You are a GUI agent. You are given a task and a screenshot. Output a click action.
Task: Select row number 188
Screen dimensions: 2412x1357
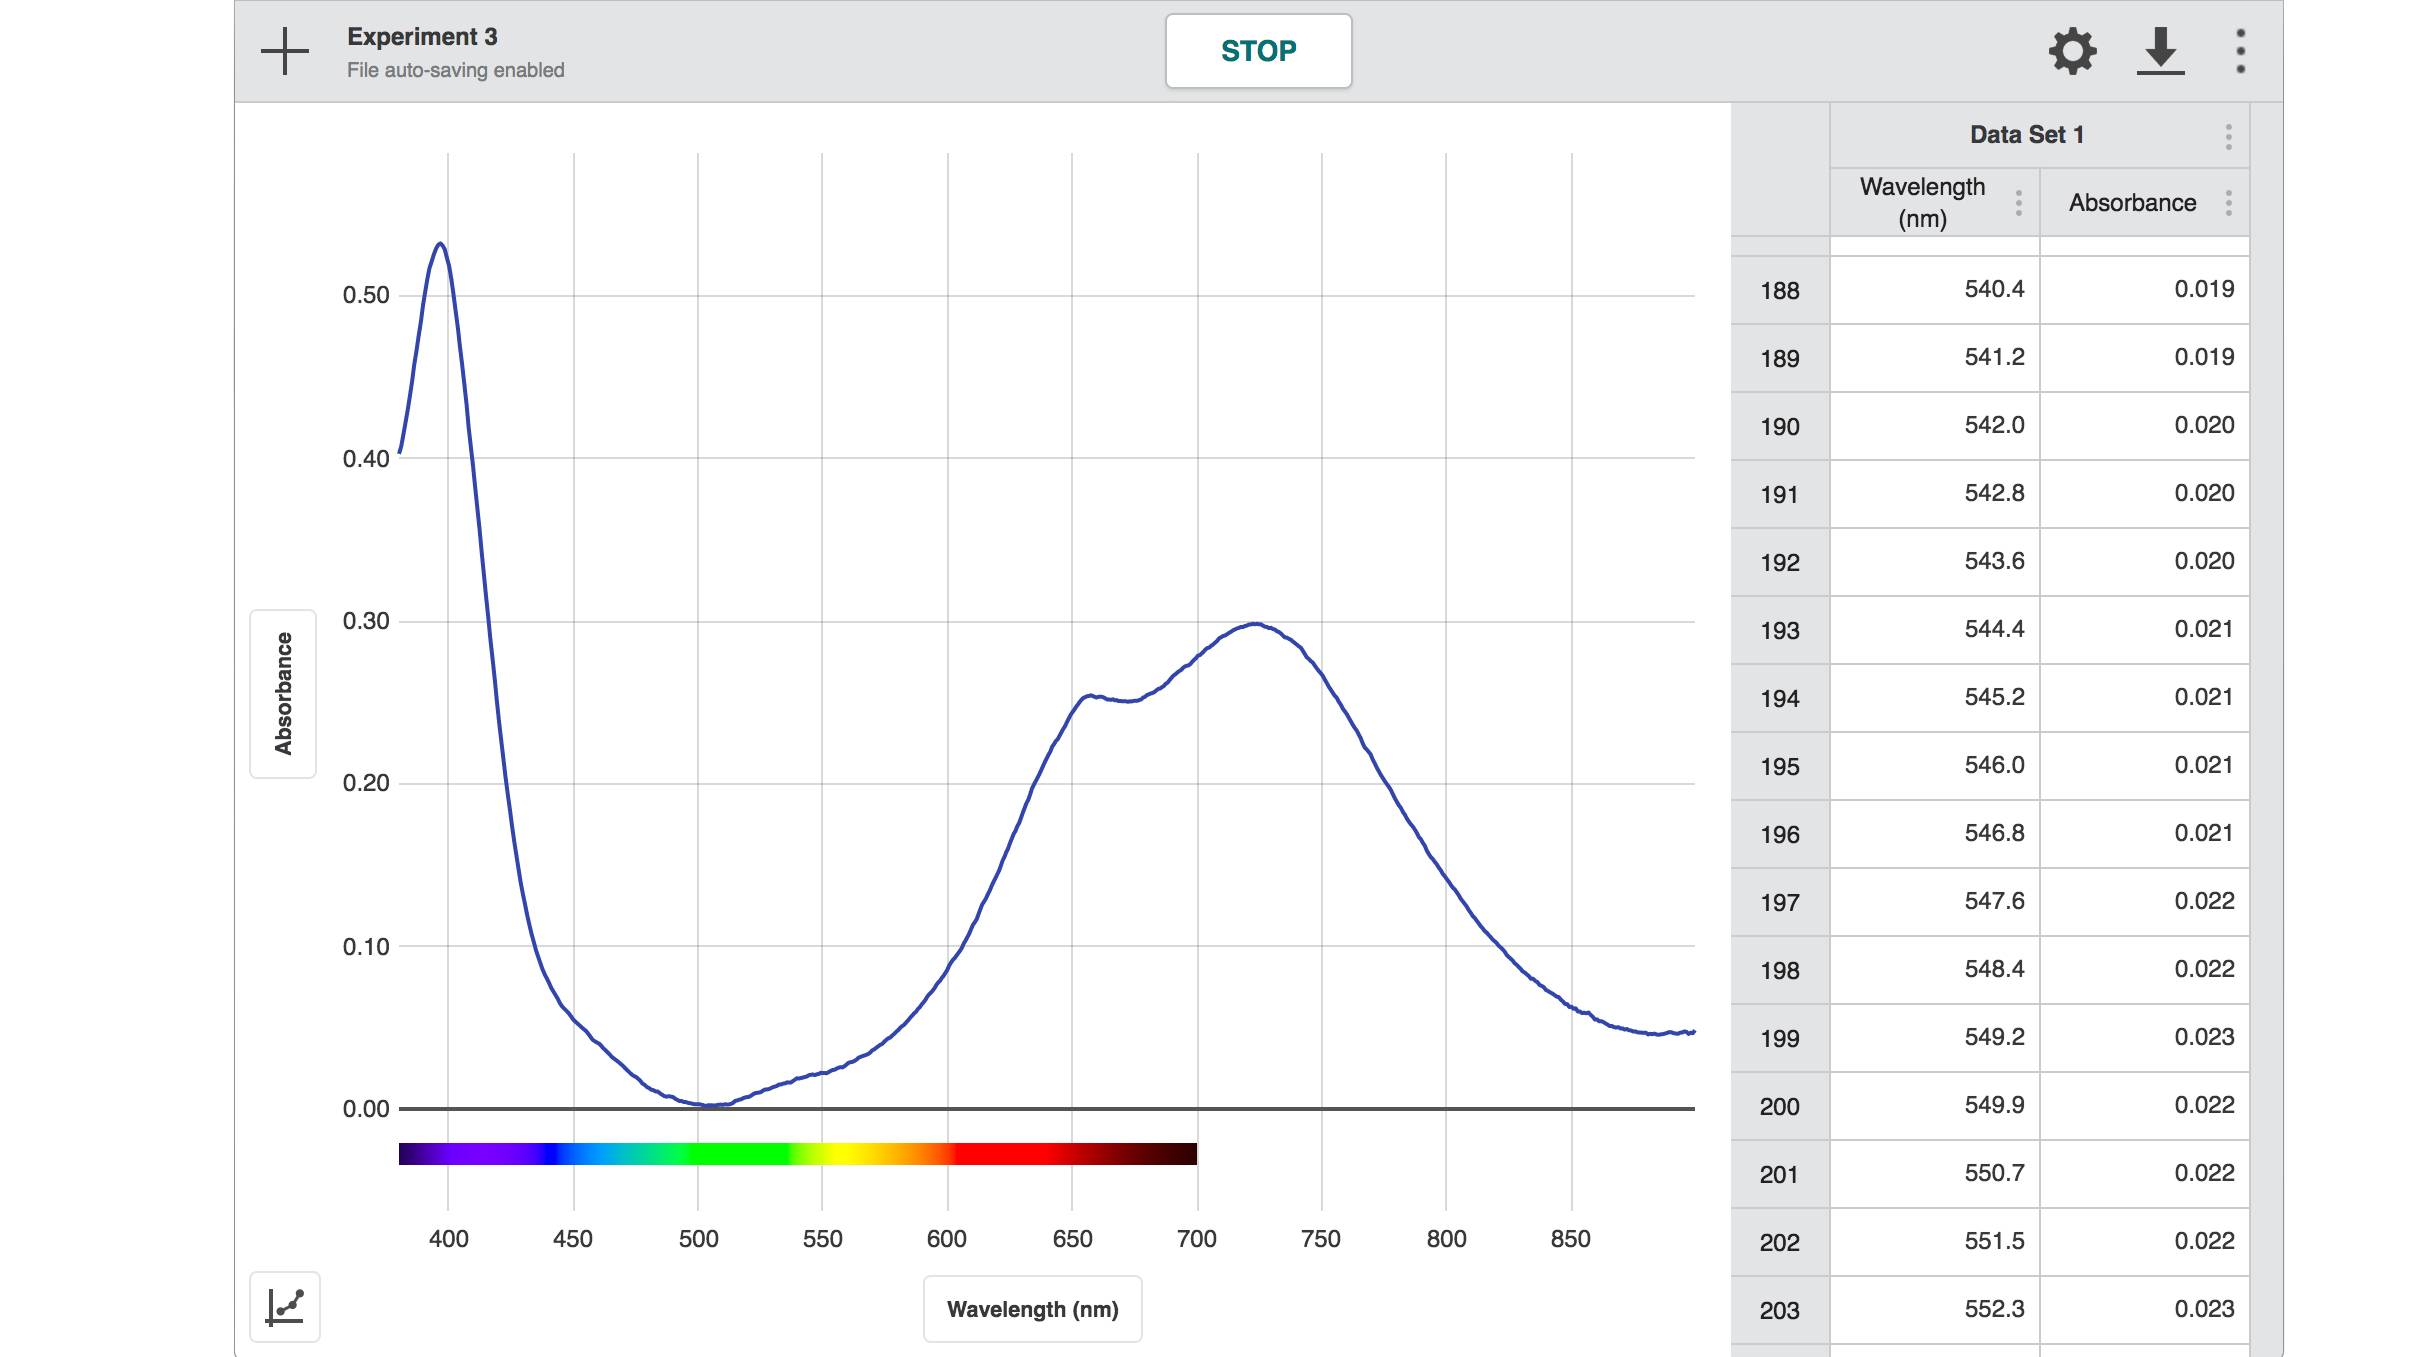click(1780, 290)
